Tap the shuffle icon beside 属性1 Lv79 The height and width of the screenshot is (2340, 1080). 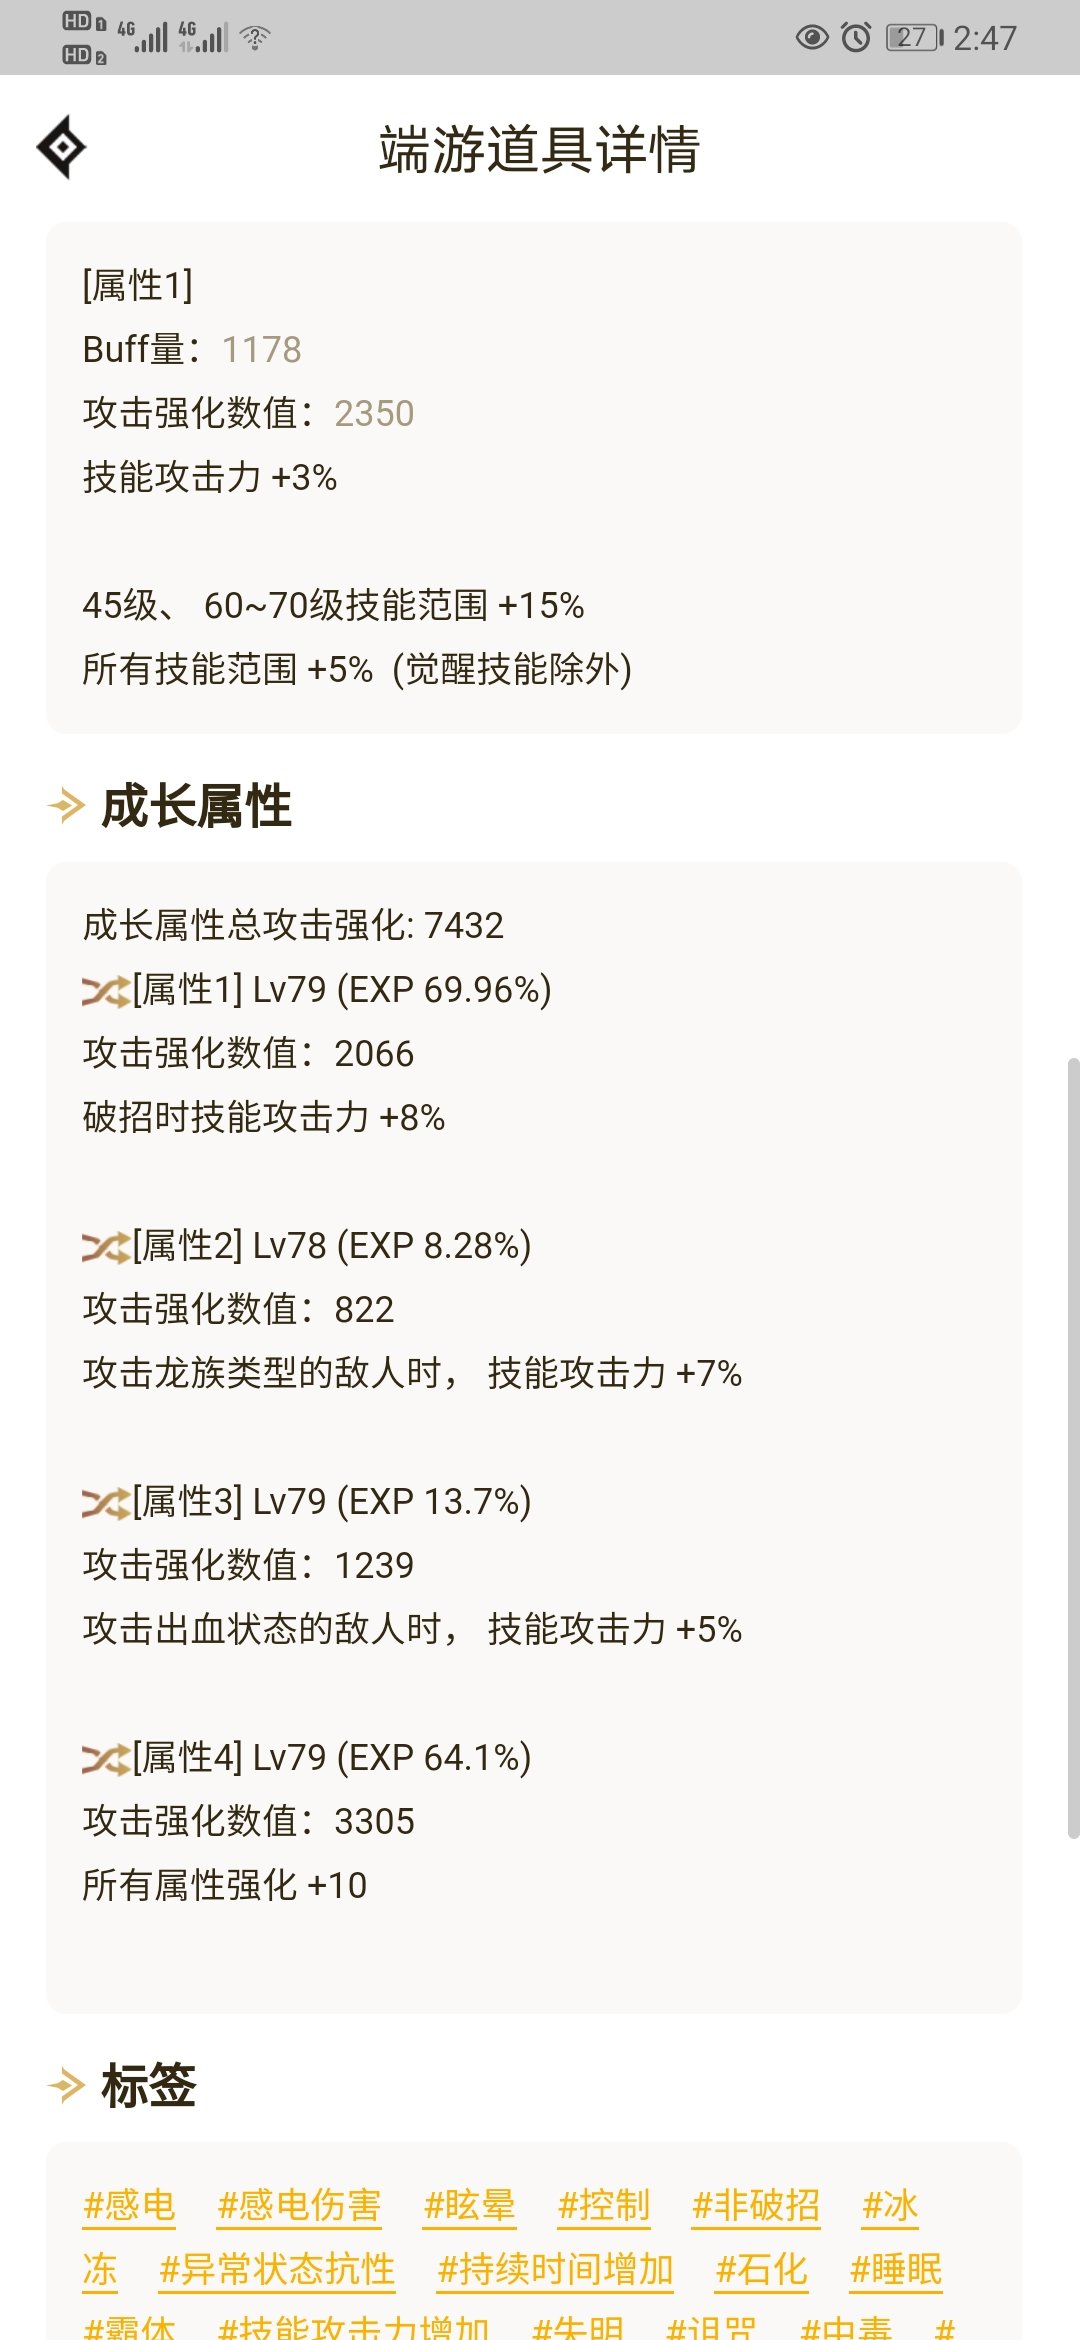pos(105,991)
